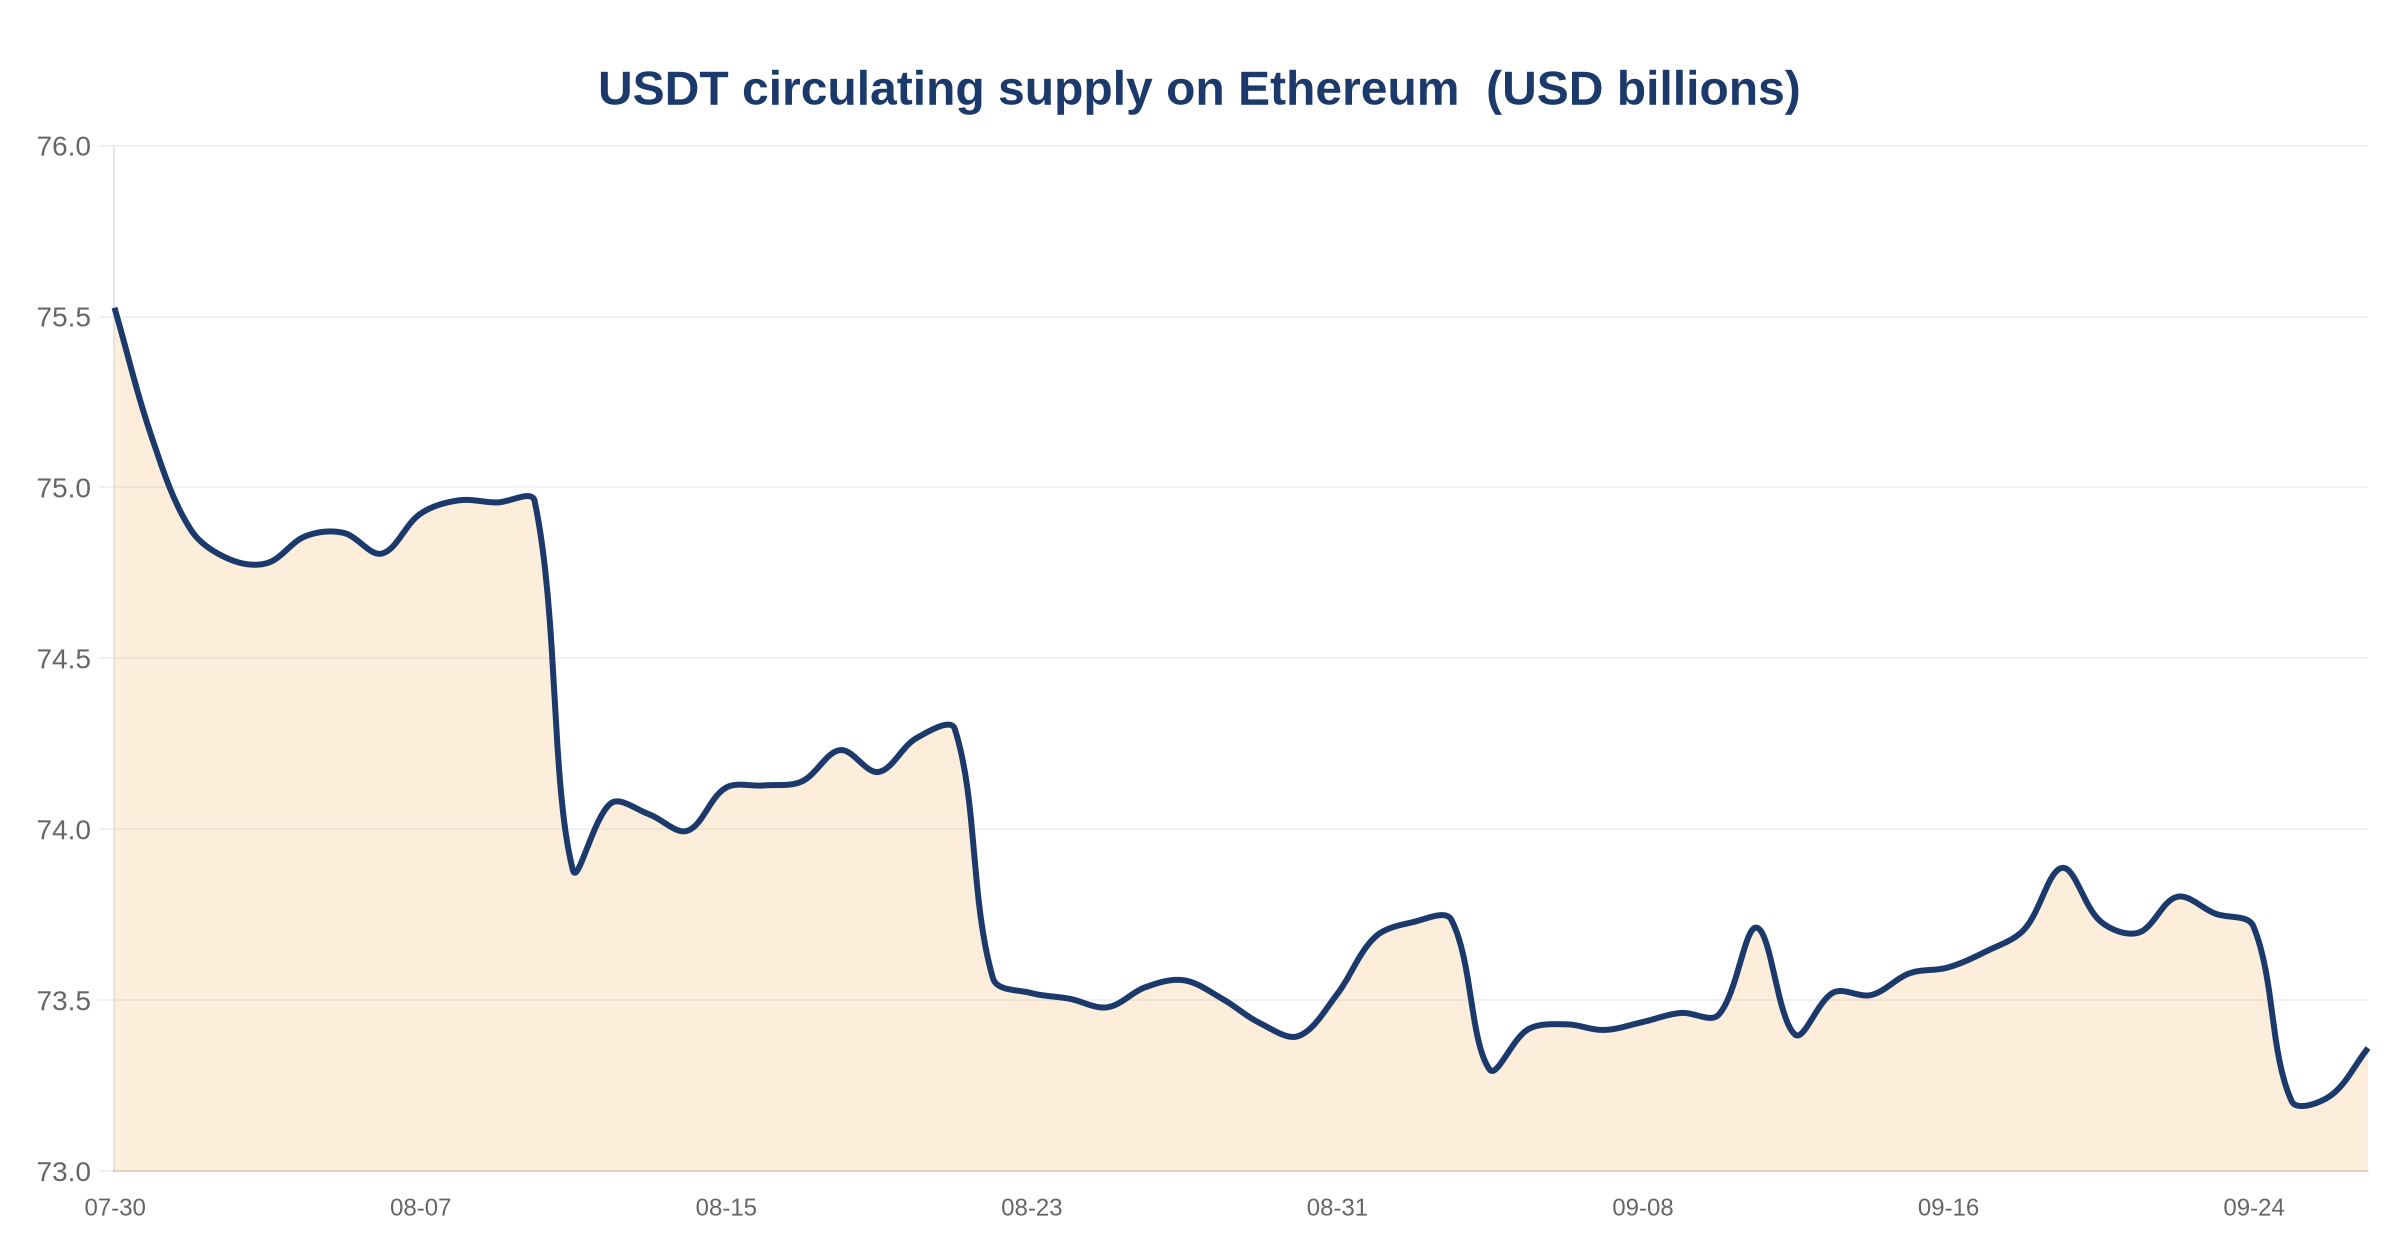Viewport: 2400px width, 1260px height.
Task: Click the sharp dip bottom after 08-07
Action: coord(575,872)
